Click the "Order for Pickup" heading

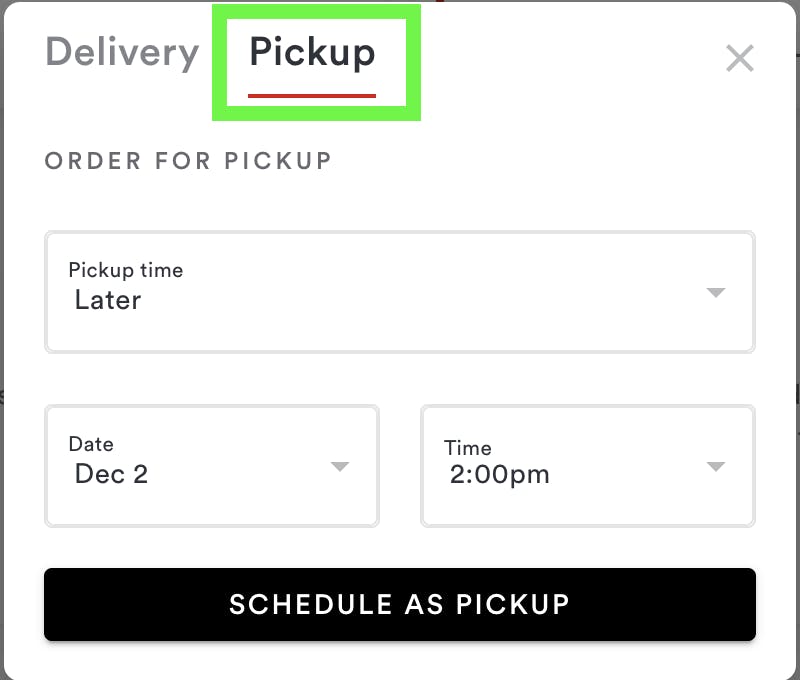coord(188,160)
